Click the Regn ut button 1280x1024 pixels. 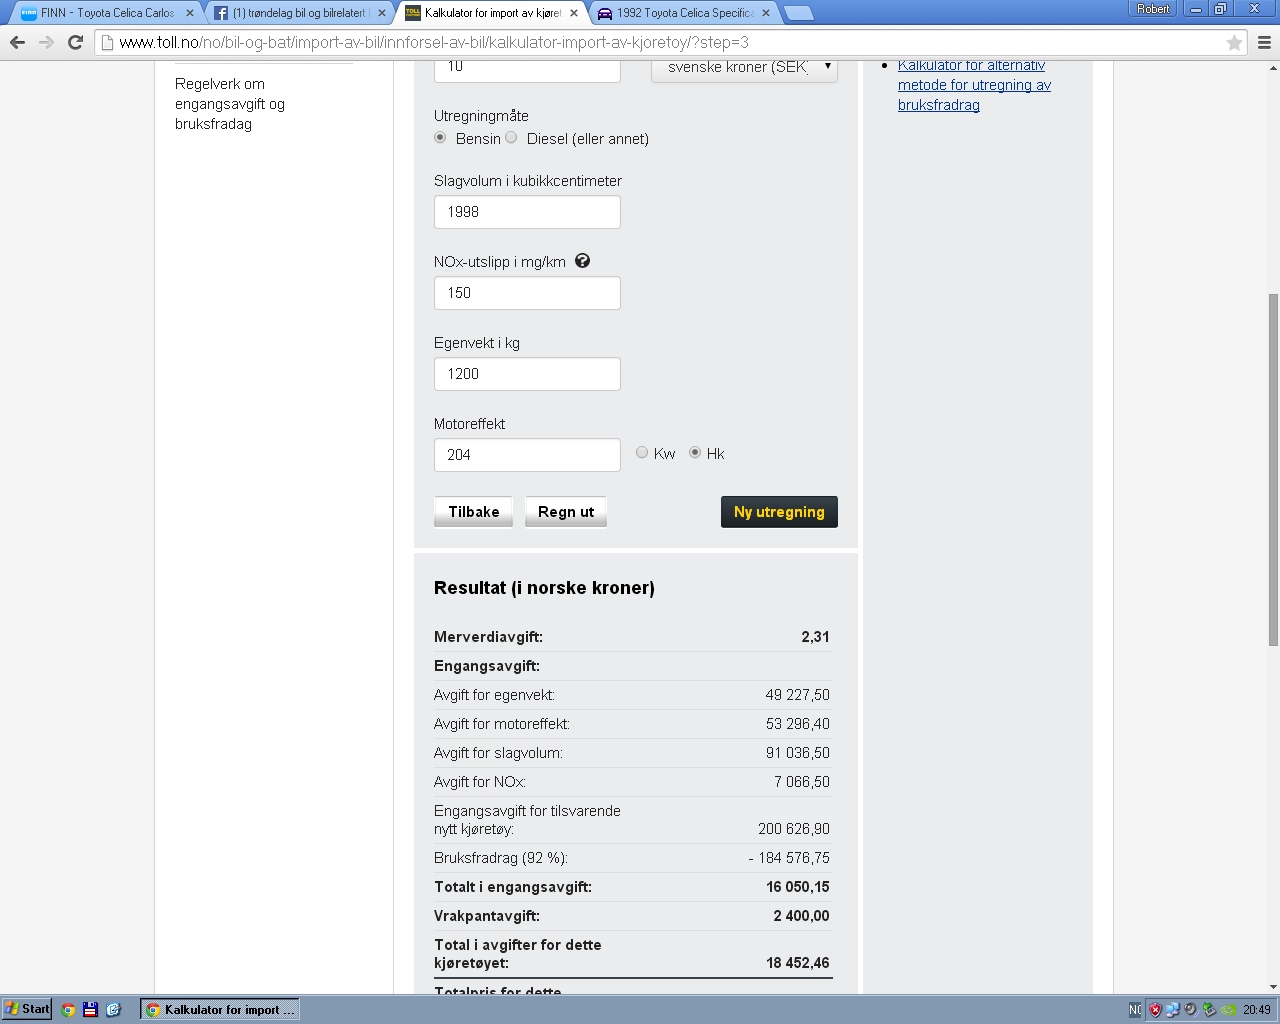point(566,512)
